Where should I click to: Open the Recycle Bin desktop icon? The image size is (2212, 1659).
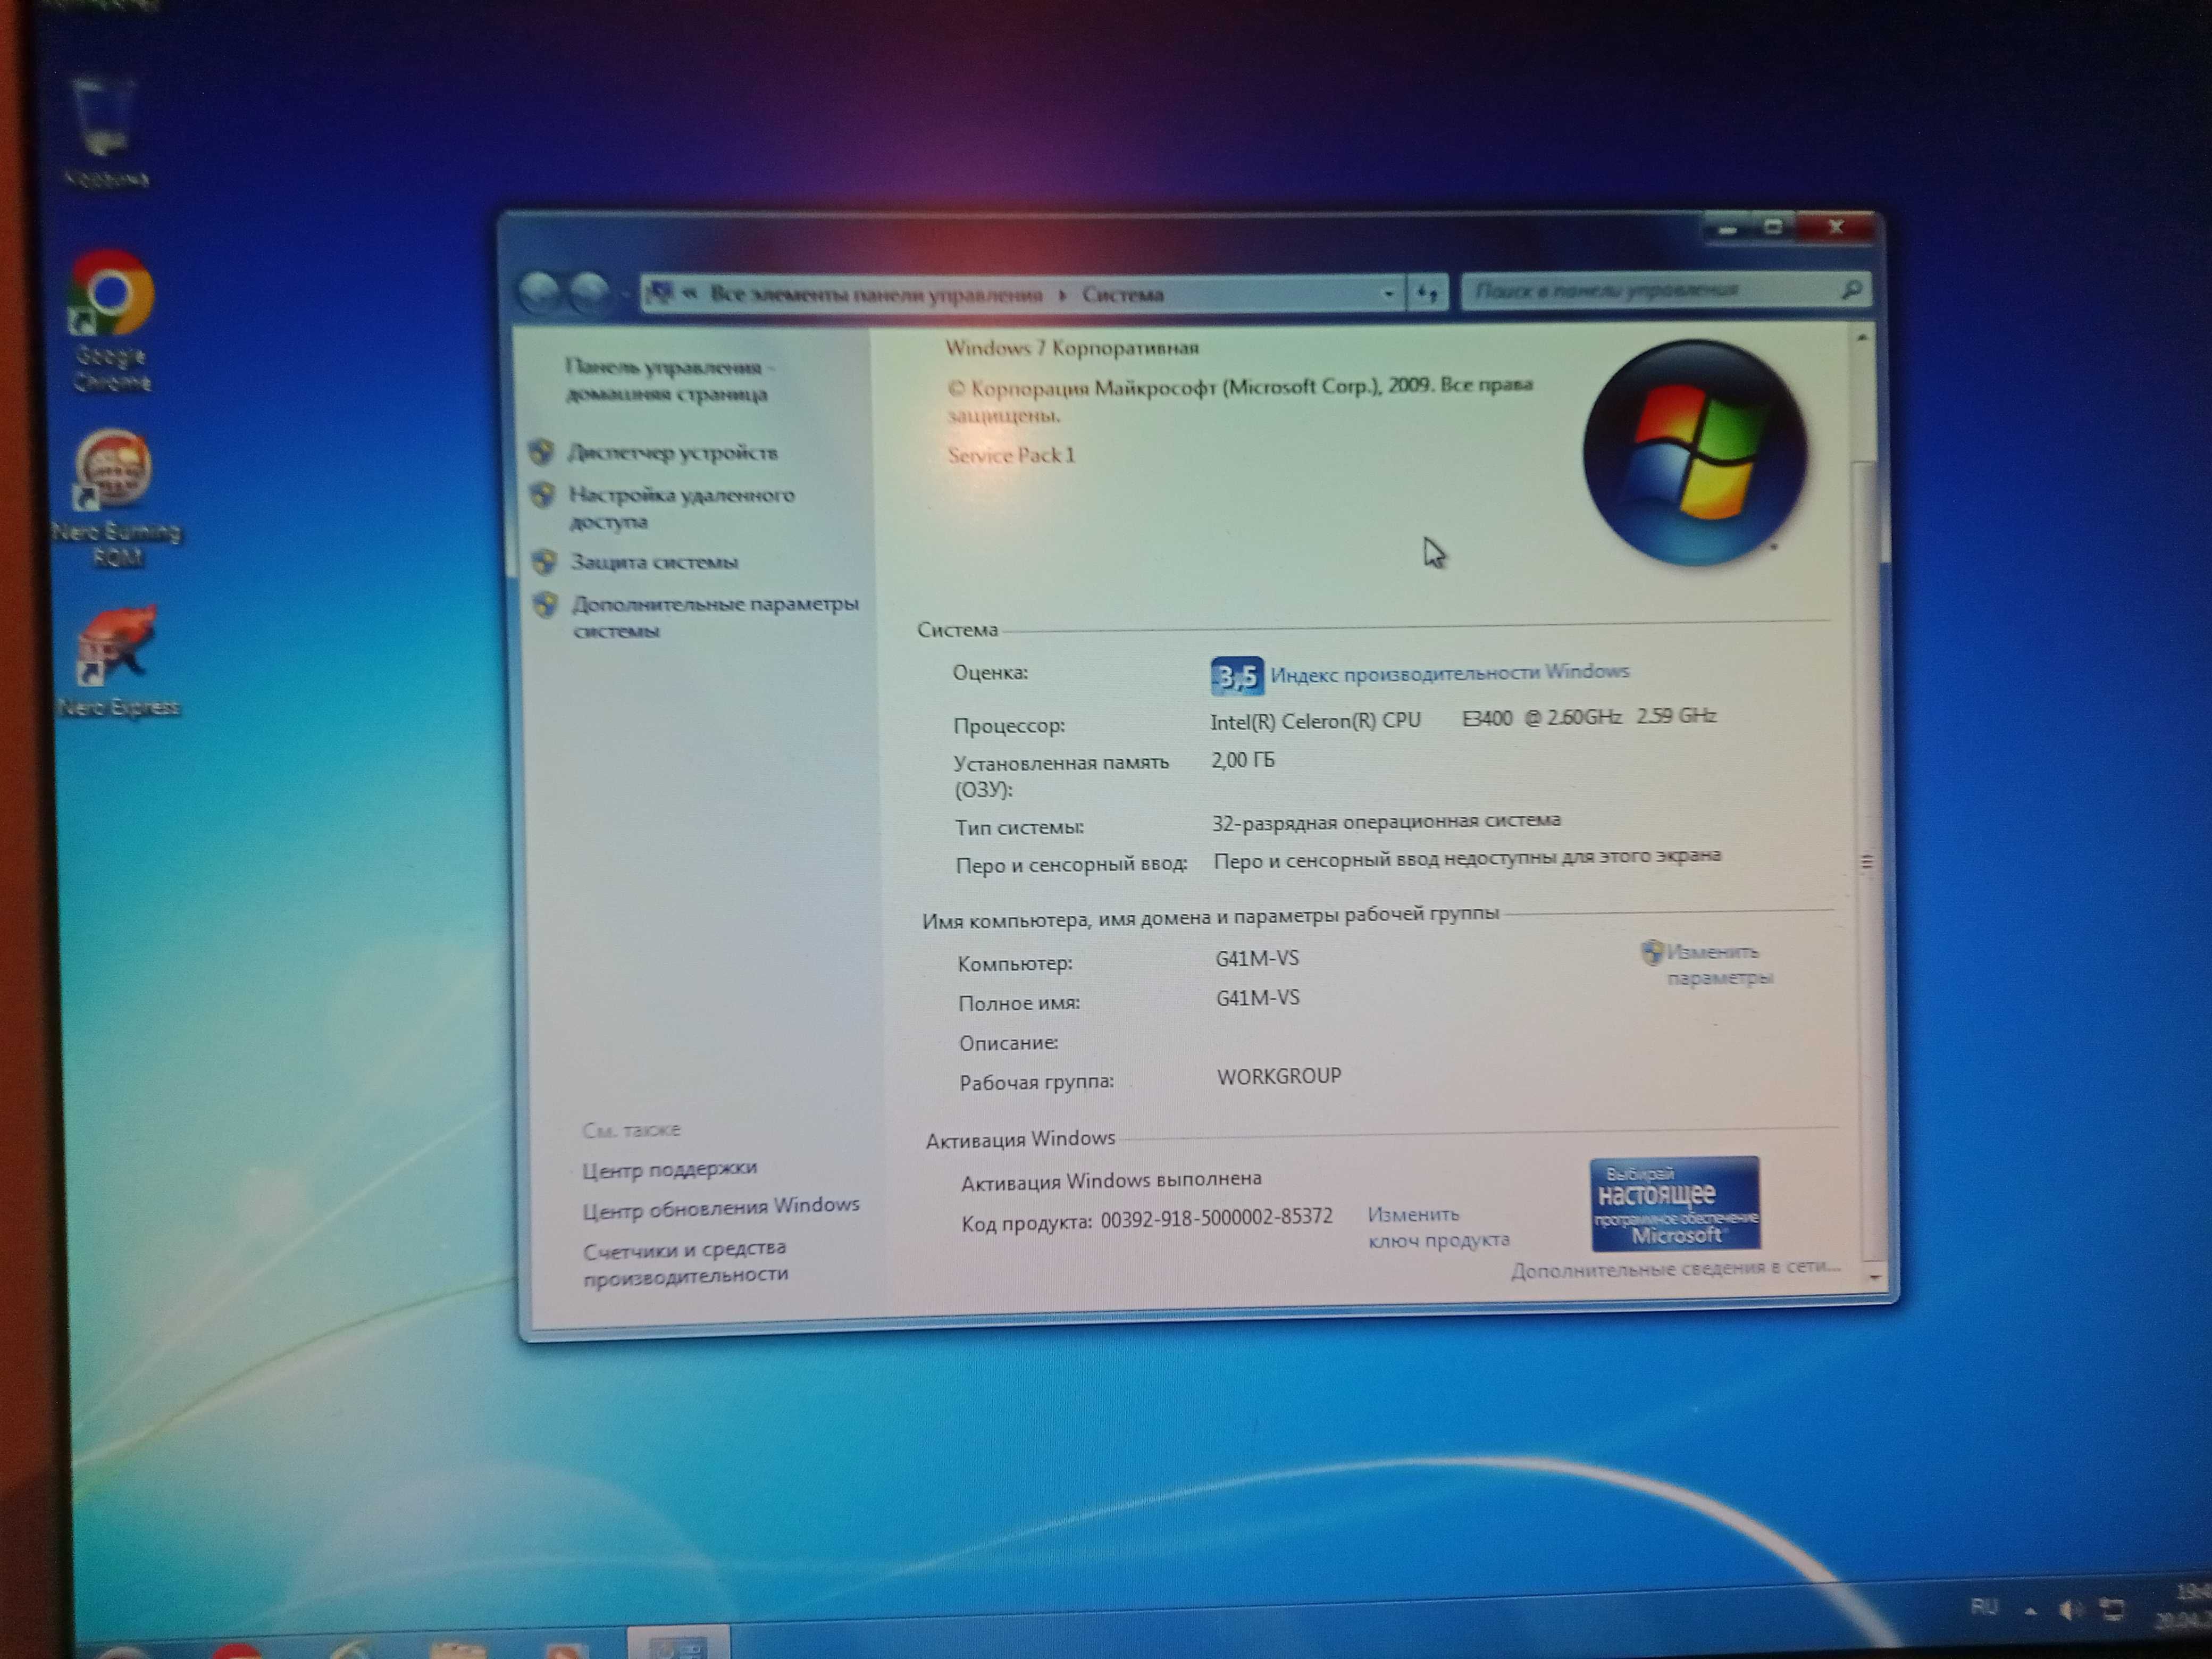(105, 130)
